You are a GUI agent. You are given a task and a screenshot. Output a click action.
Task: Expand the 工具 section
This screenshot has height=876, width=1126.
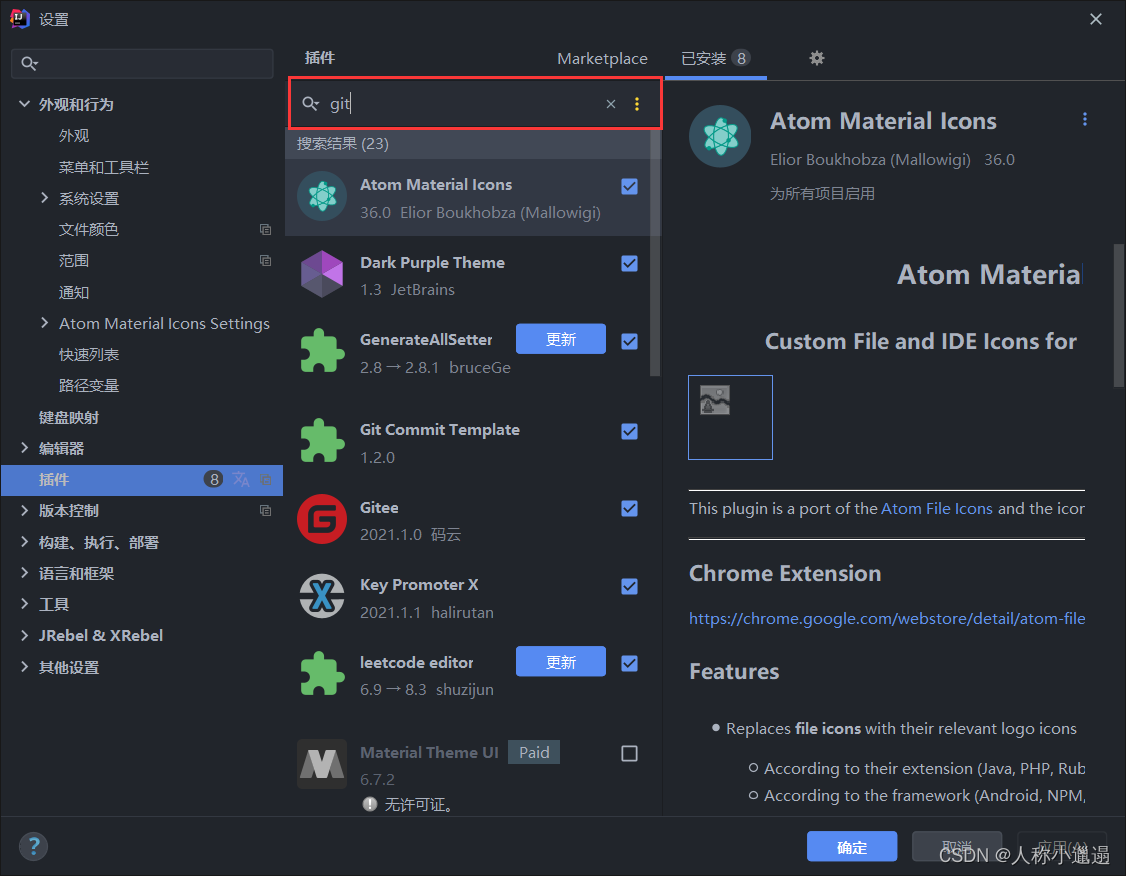tap(24, 604)
